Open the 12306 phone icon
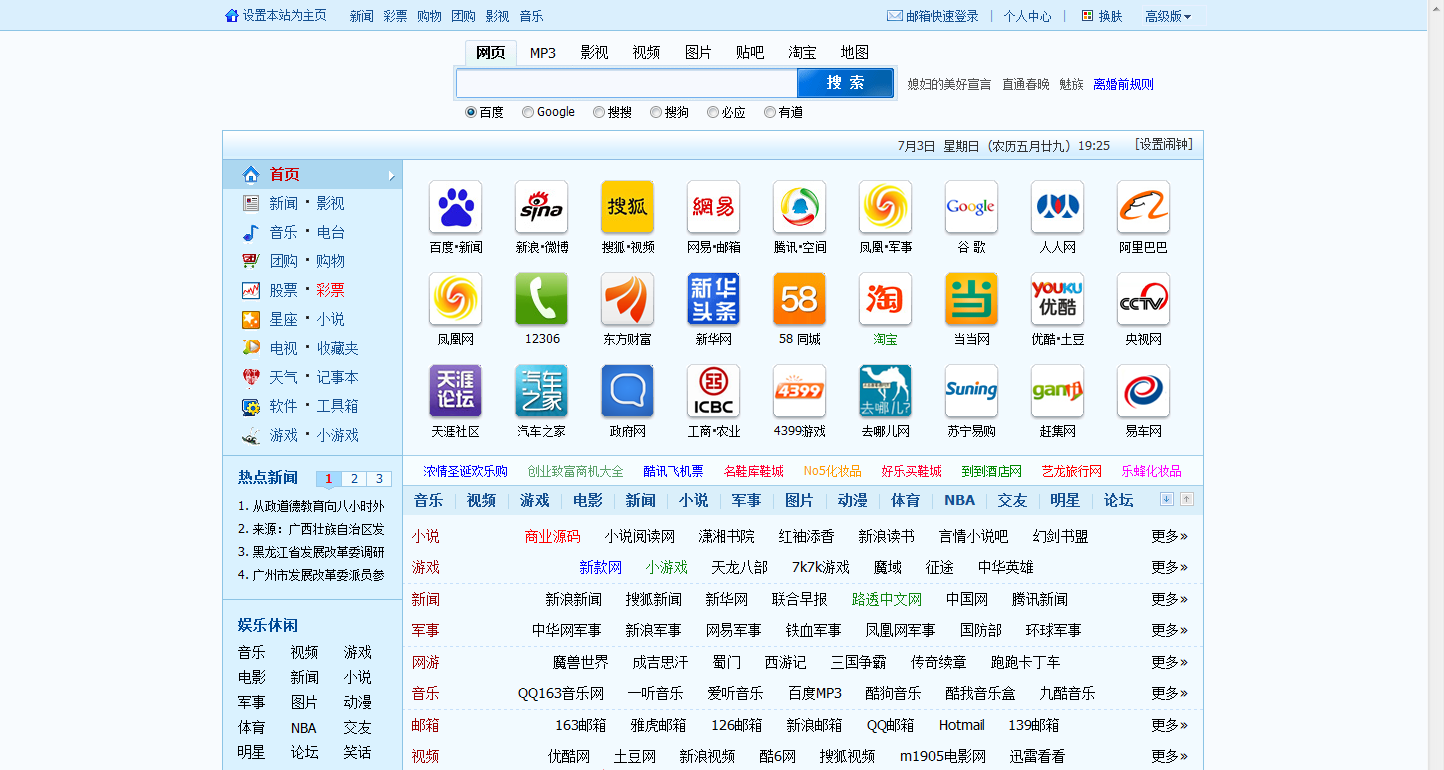The image size is (1444, 770). 541,299
